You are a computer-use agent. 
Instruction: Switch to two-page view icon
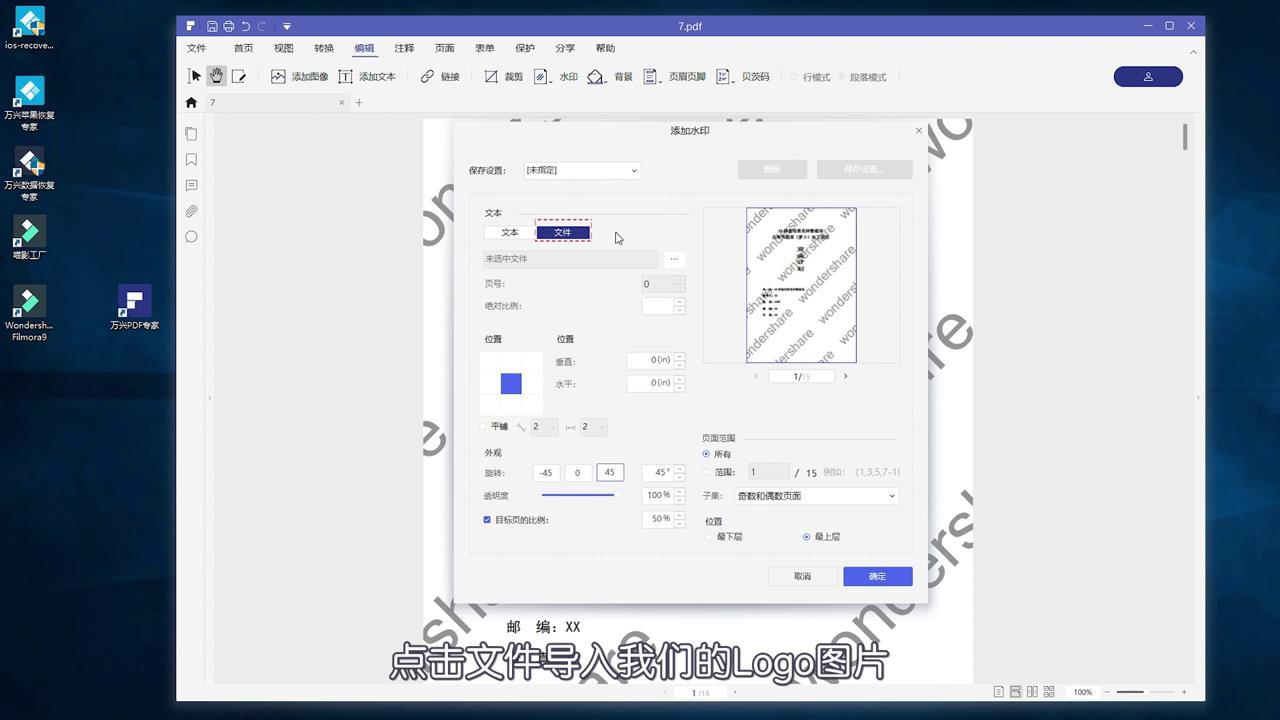(1032, 692)
